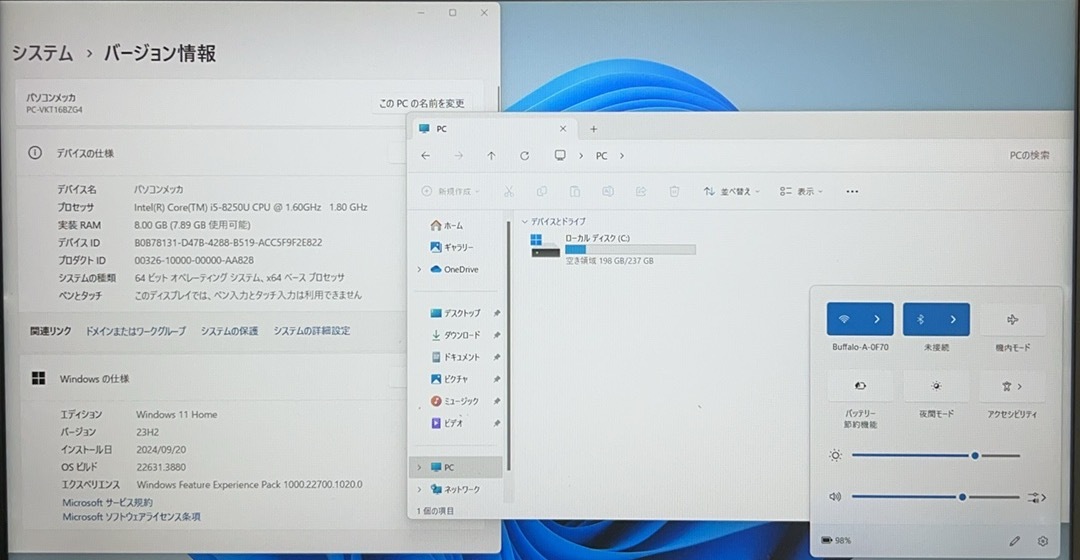Toggle 夜間モード night light

pyautogui.click(x=936, y=386)
